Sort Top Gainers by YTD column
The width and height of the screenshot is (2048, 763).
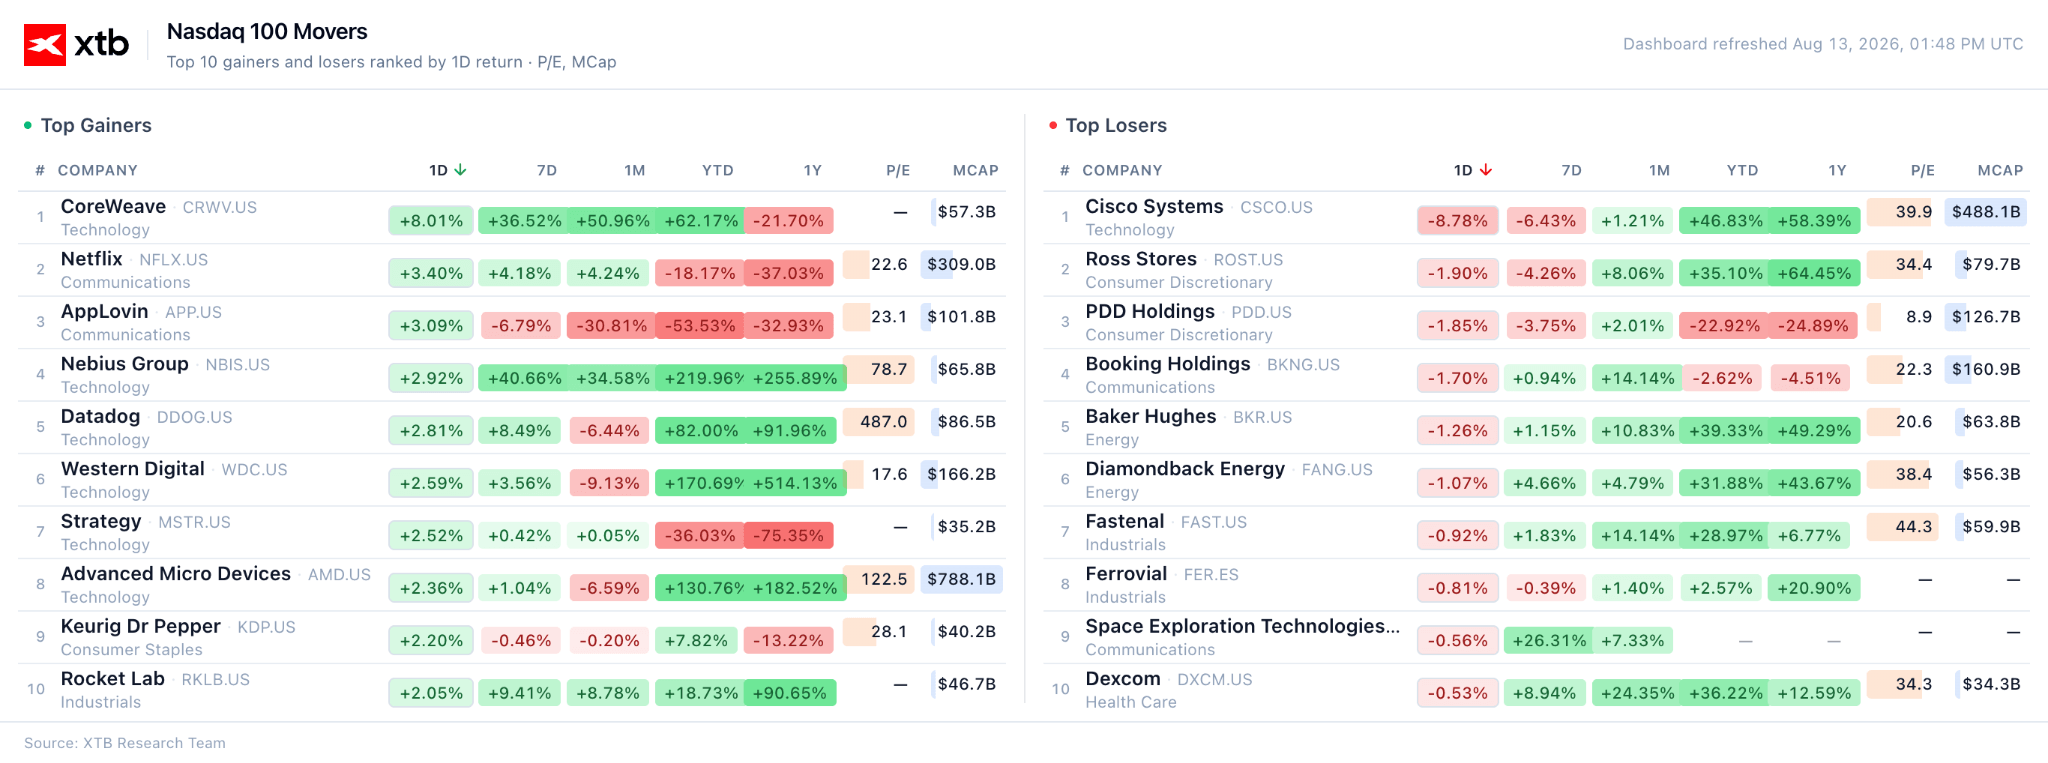click(x=718, y=170)
